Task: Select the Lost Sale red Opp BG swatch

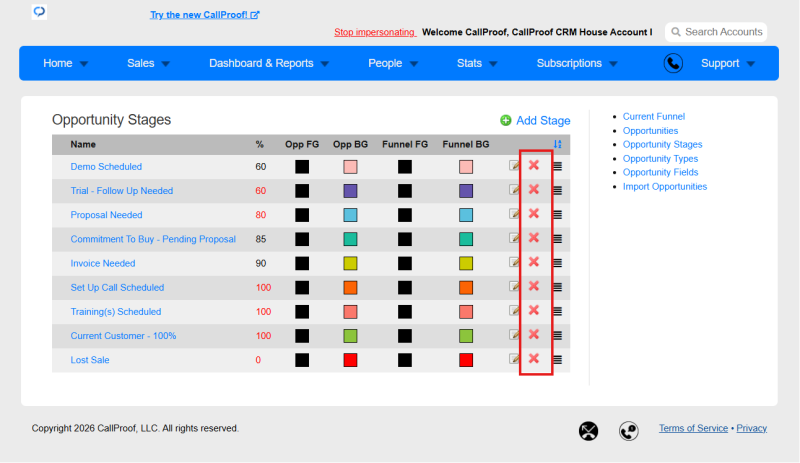Action: pos(350,360)
